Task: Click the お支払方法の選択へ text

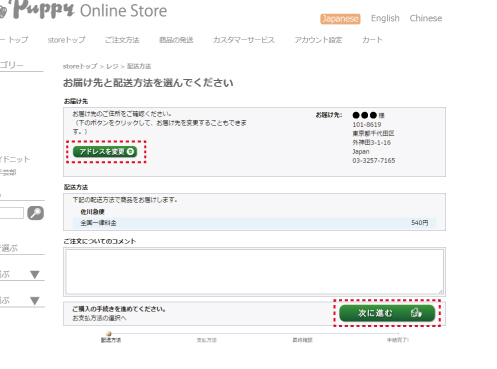Action: click(x=99, y=318)
